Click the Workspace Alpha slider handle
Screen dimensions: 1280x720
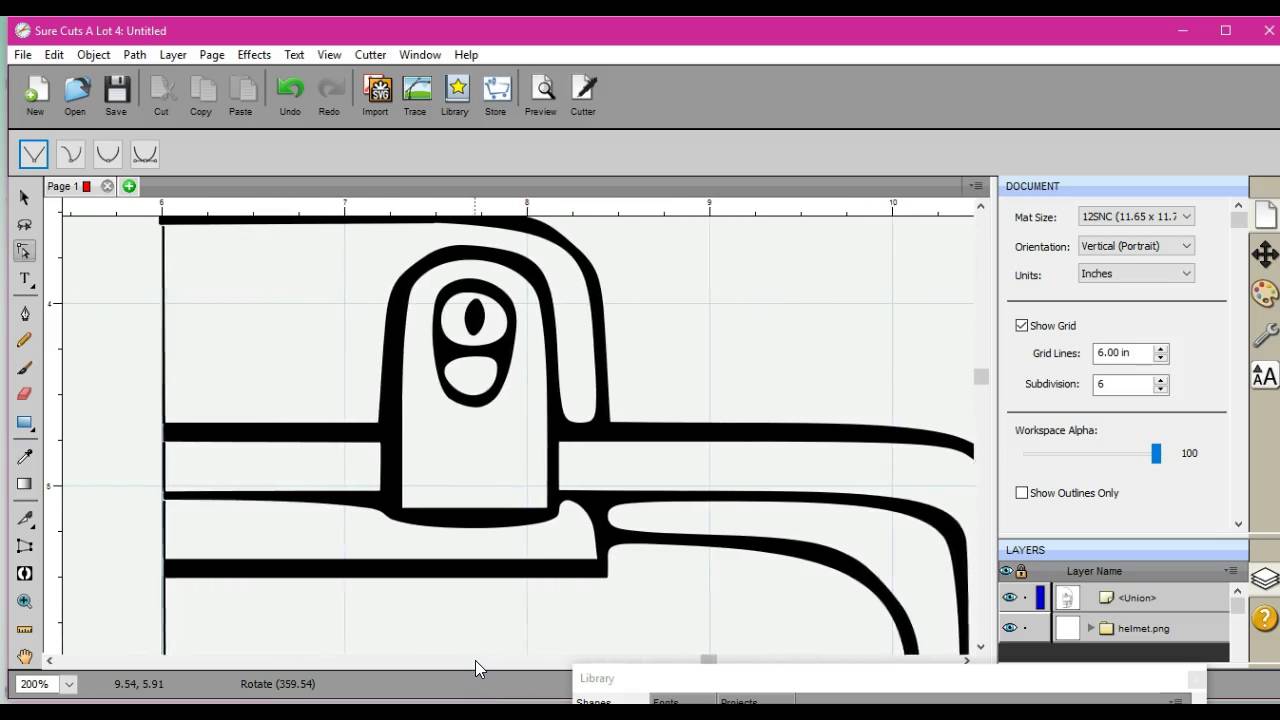[1156, 454]
